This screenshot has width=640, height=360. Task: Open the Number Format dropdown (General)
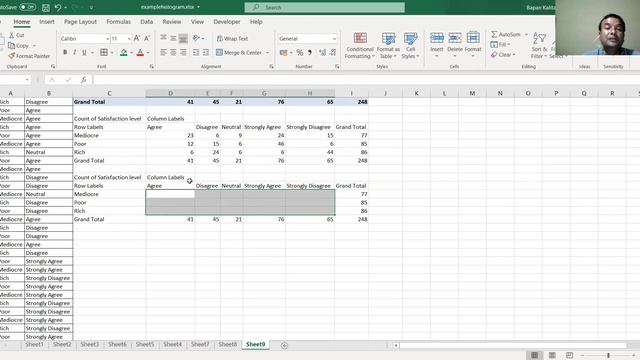334,38
